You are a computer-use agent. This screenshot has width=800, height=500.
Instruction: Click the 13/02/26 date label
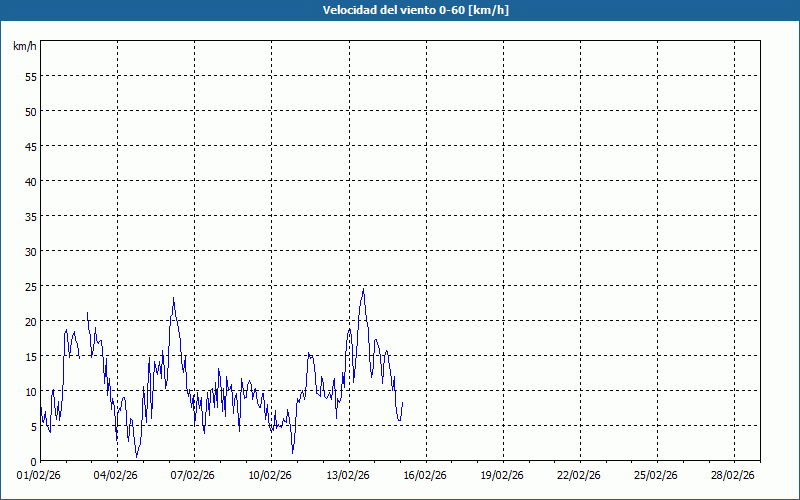point(348,476)
